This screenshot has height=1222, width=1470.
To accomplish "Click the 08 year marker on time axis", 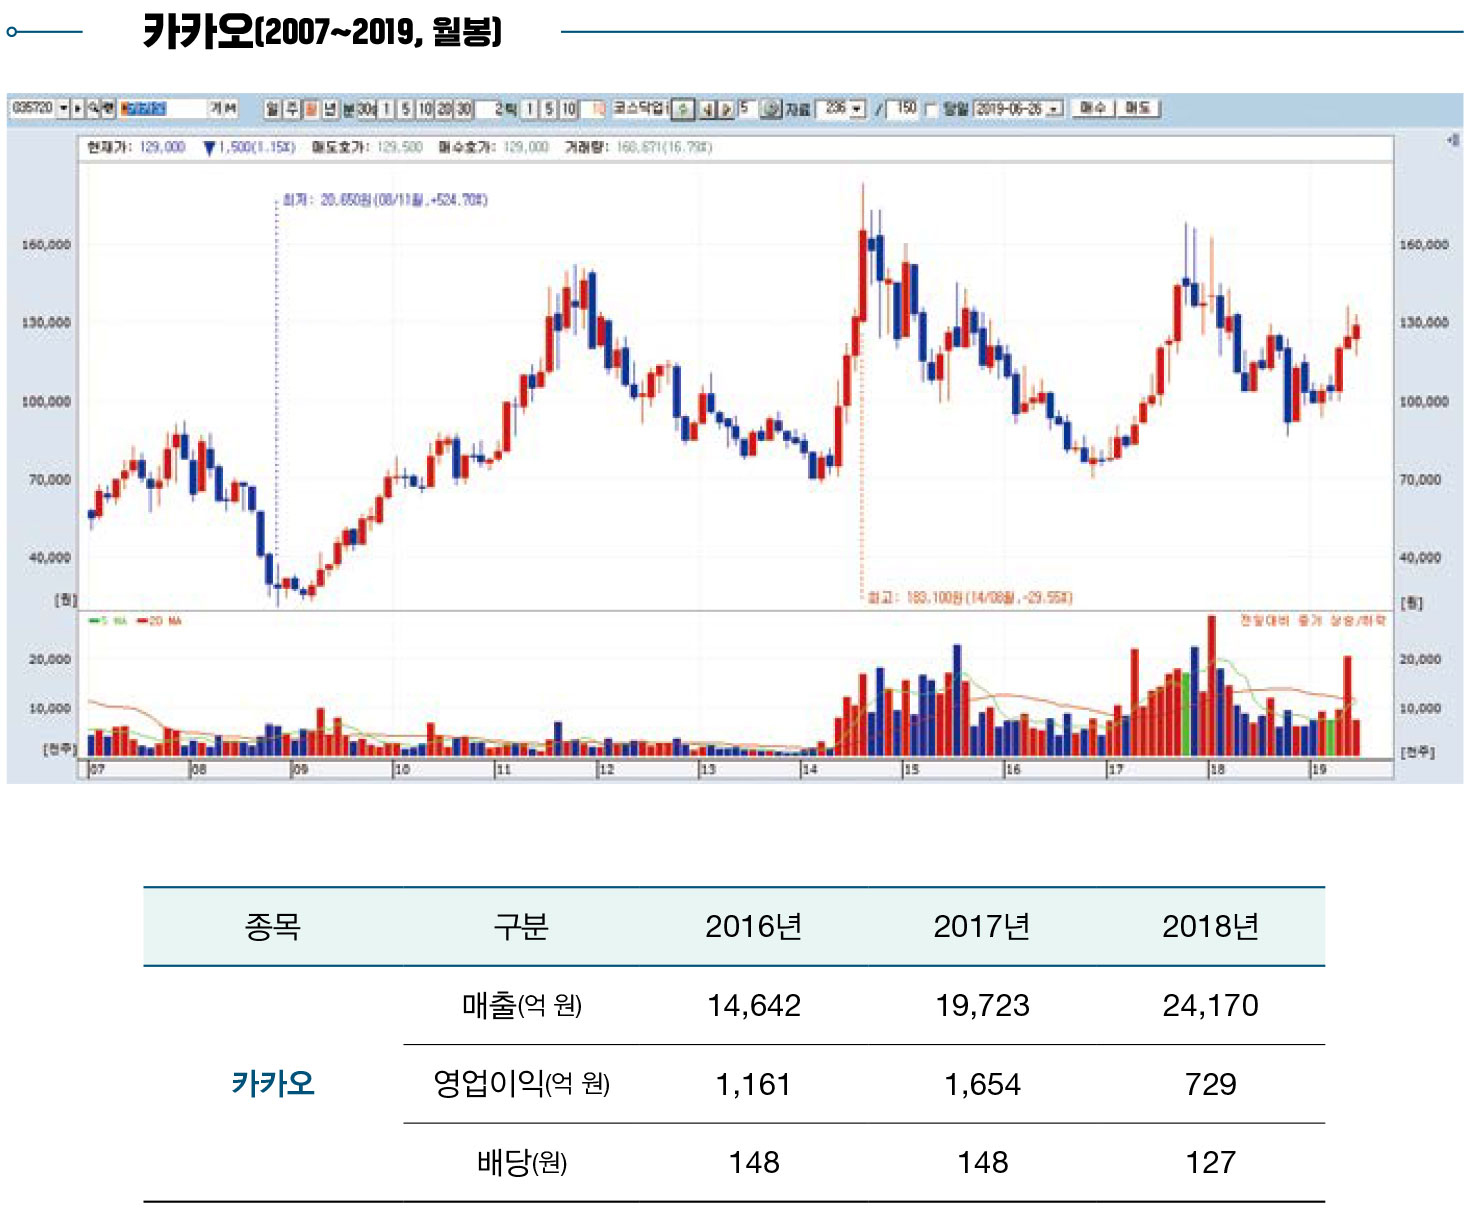I will (x=199, y=769).
